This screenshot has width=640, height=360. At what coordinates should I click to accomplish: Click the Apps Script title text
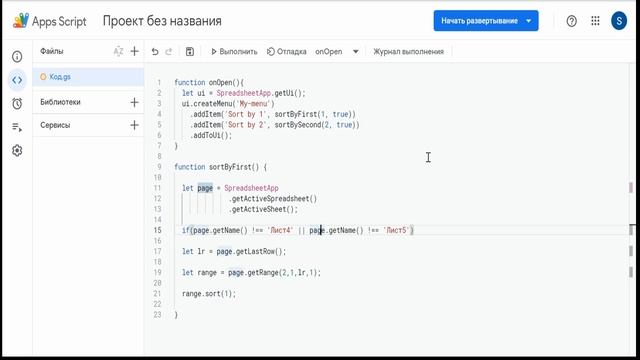(x=59, y=21)
